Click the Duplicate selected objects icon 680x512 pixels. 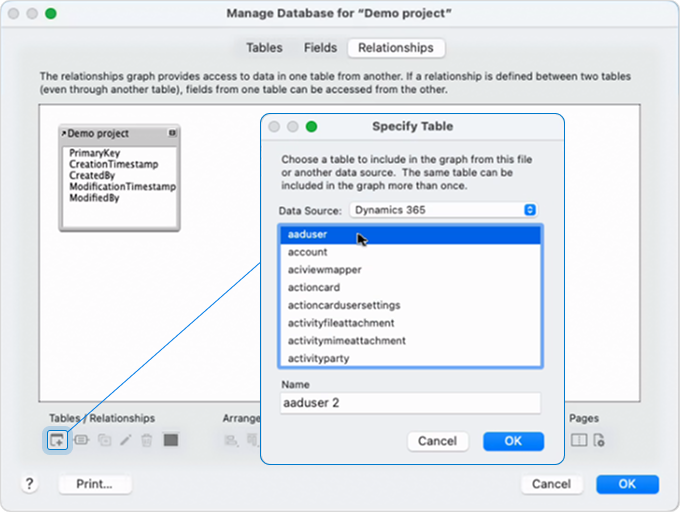point(104,440)
